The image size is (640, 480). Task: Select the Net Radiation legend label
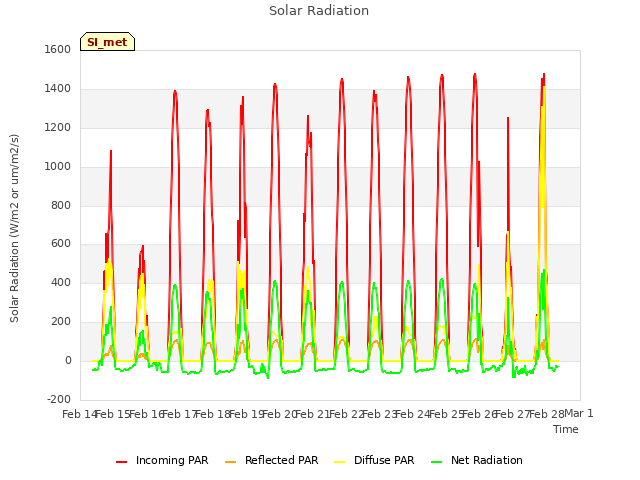[x=487, y=460]
